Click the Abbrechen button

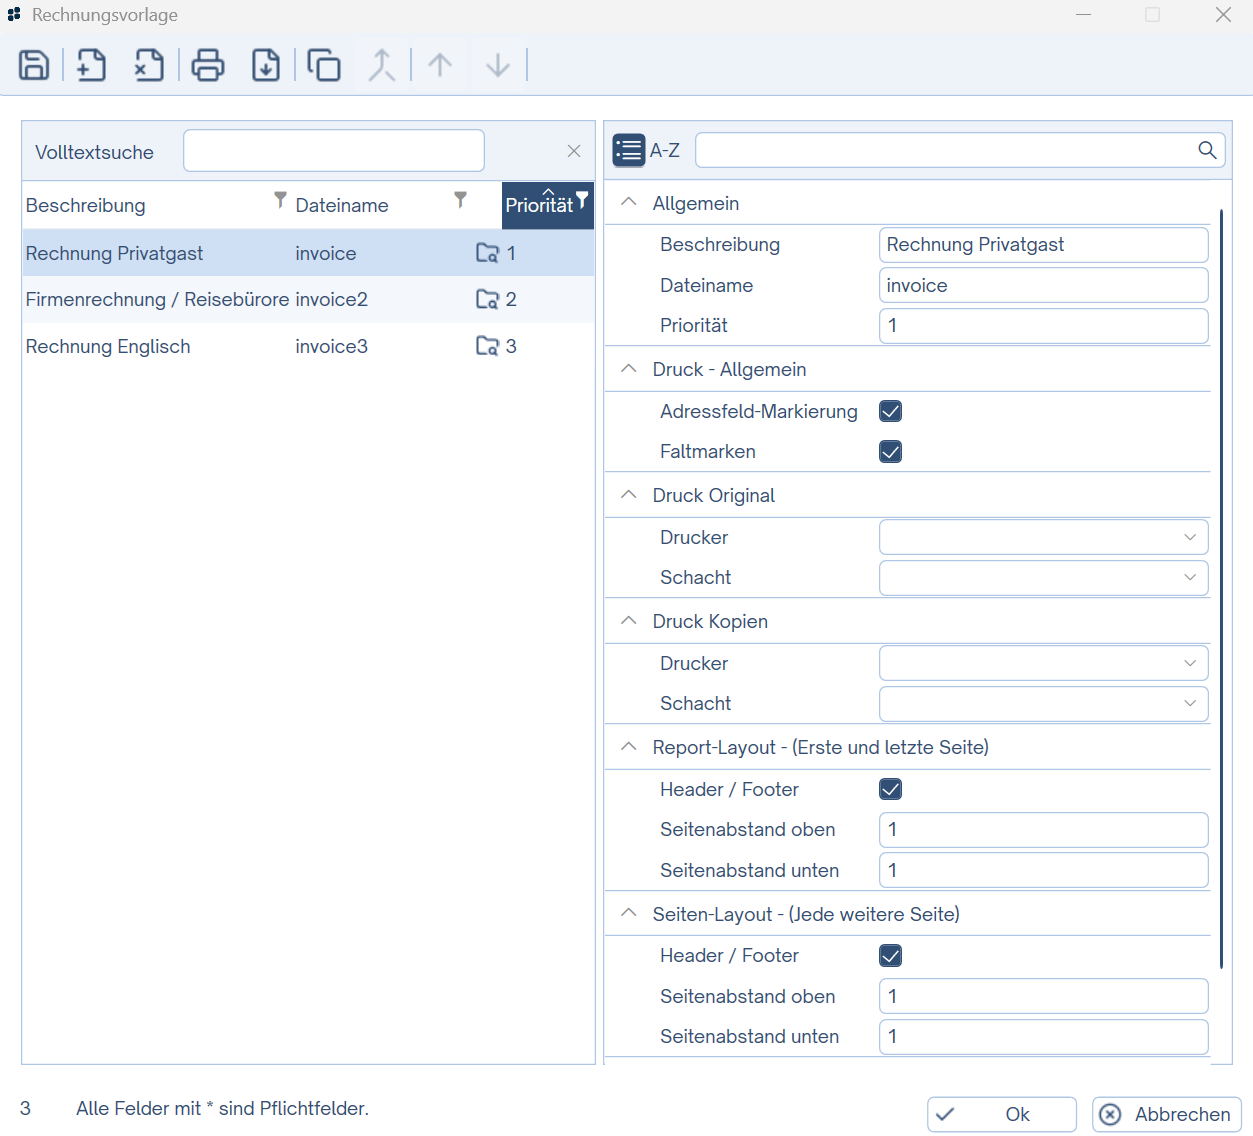pos(1167,1114)
